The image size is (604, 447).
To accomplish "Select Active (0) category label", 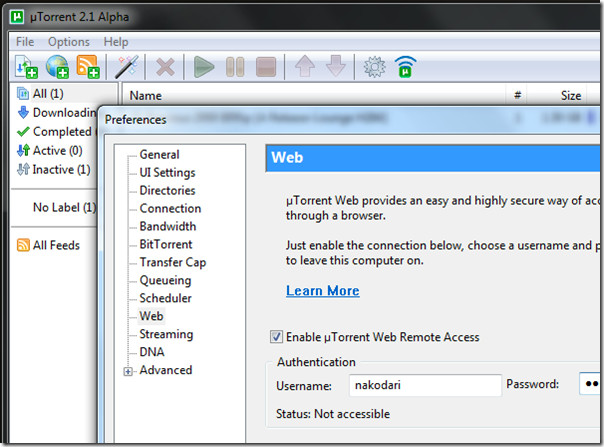I will [57, 150].
